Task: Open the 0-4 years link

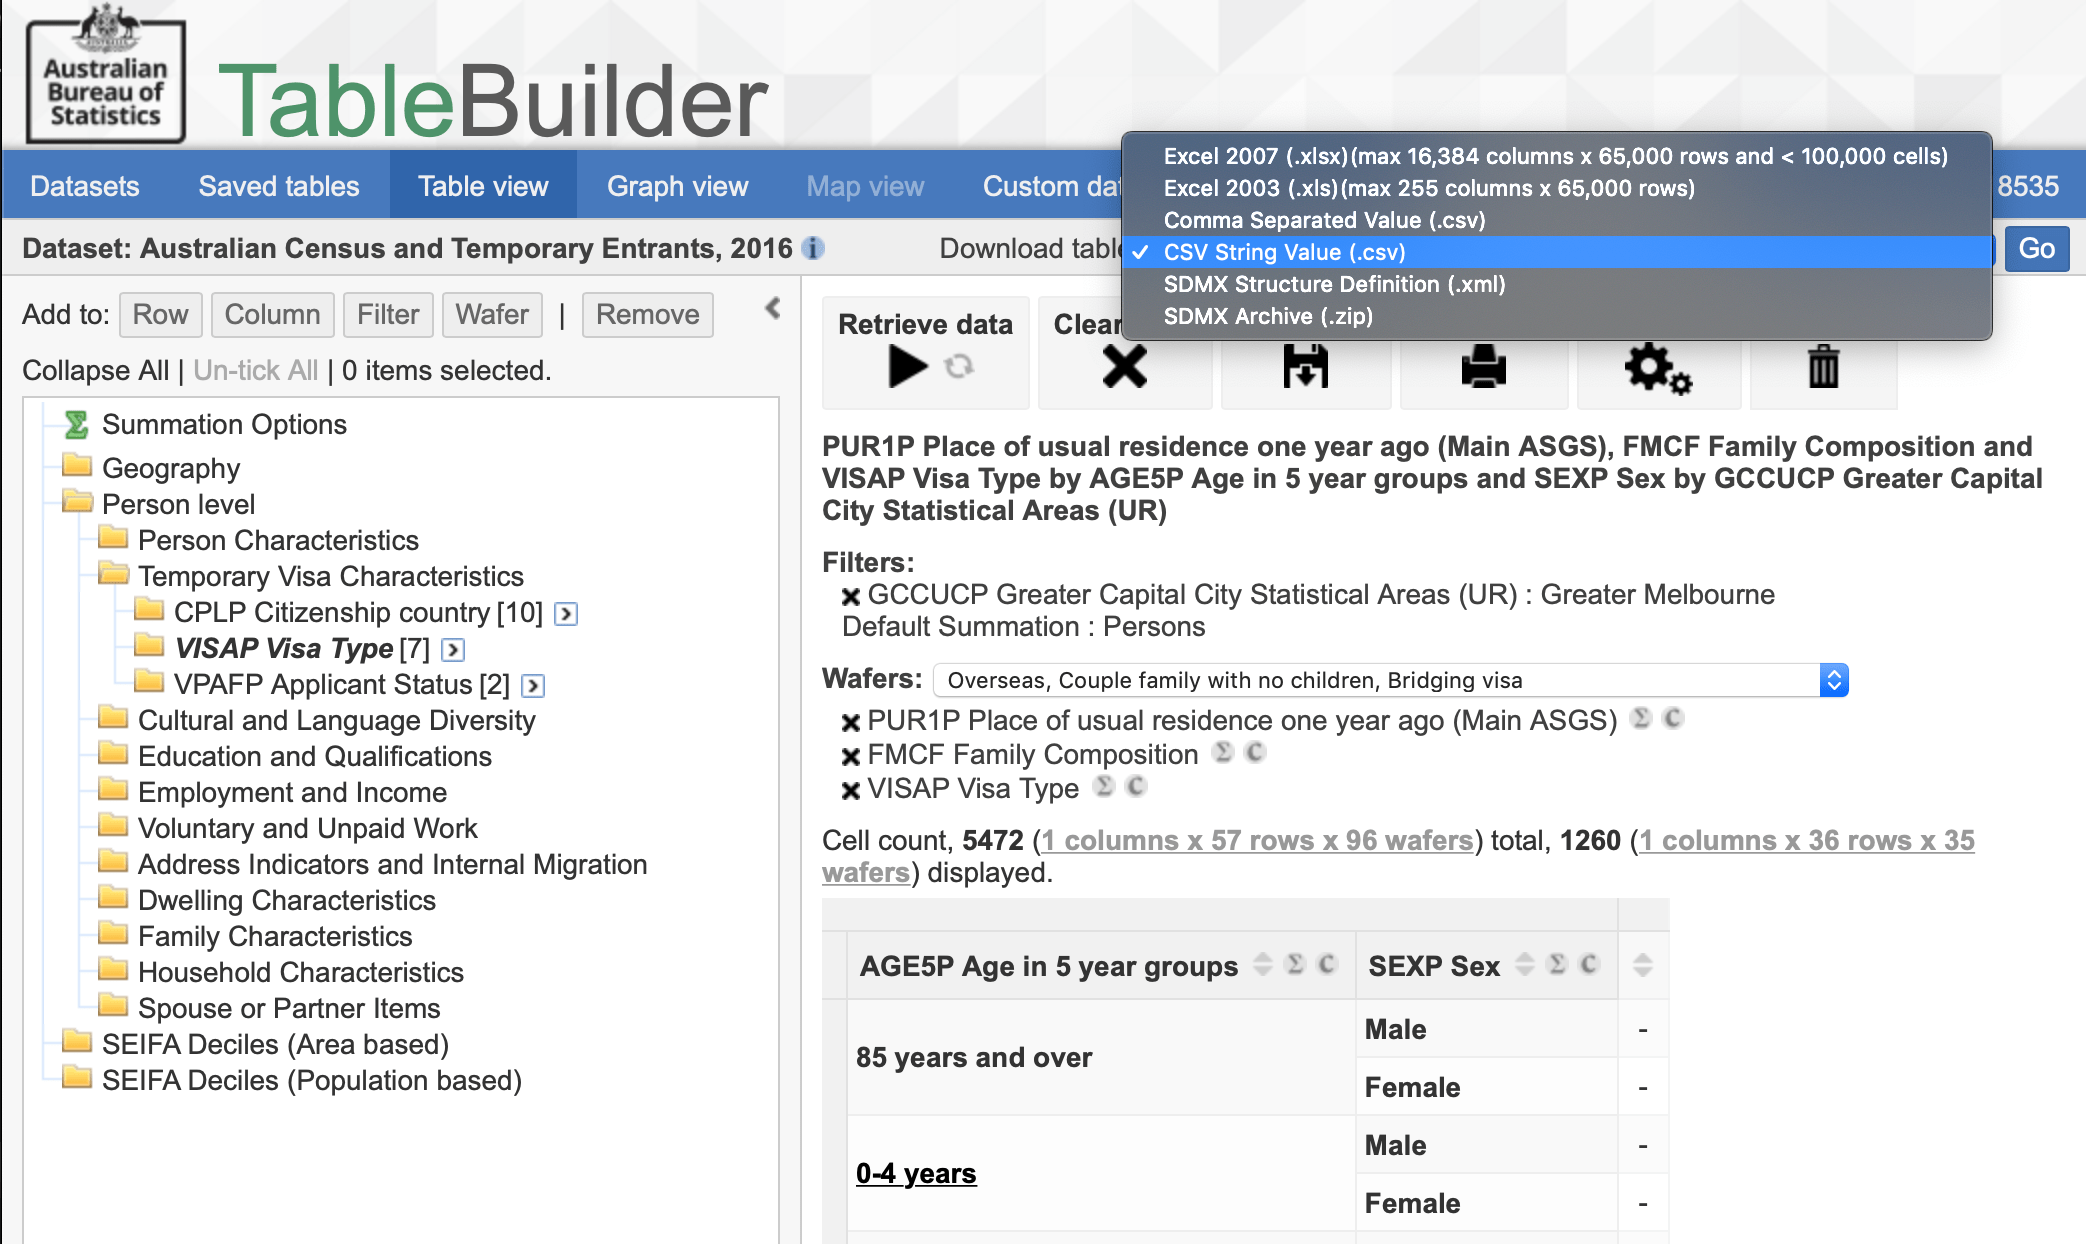Action: coord(916,1173)
